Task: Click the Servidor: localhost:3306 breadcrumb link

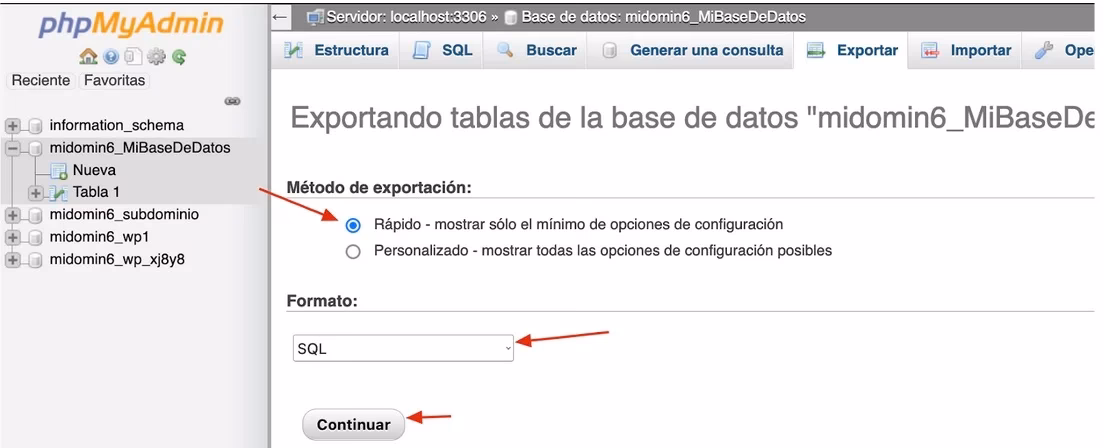Action: [406, 17]
